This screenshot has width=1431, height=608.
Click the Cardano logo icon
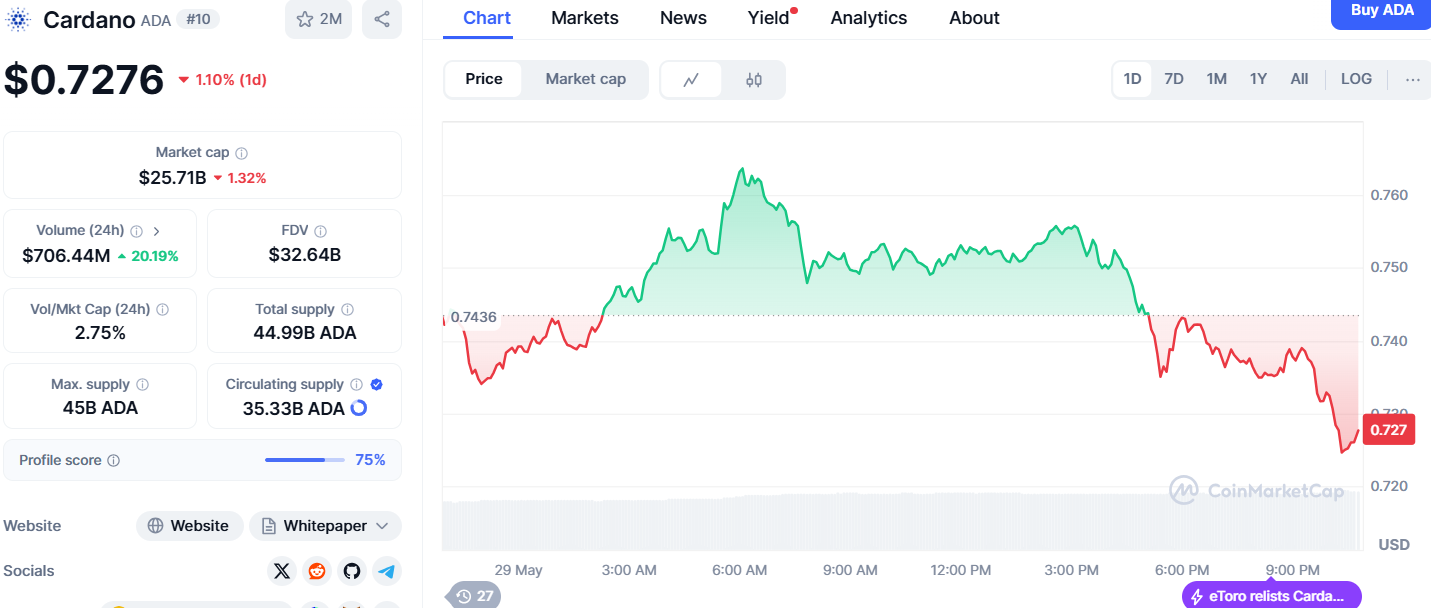click(19, 19)
